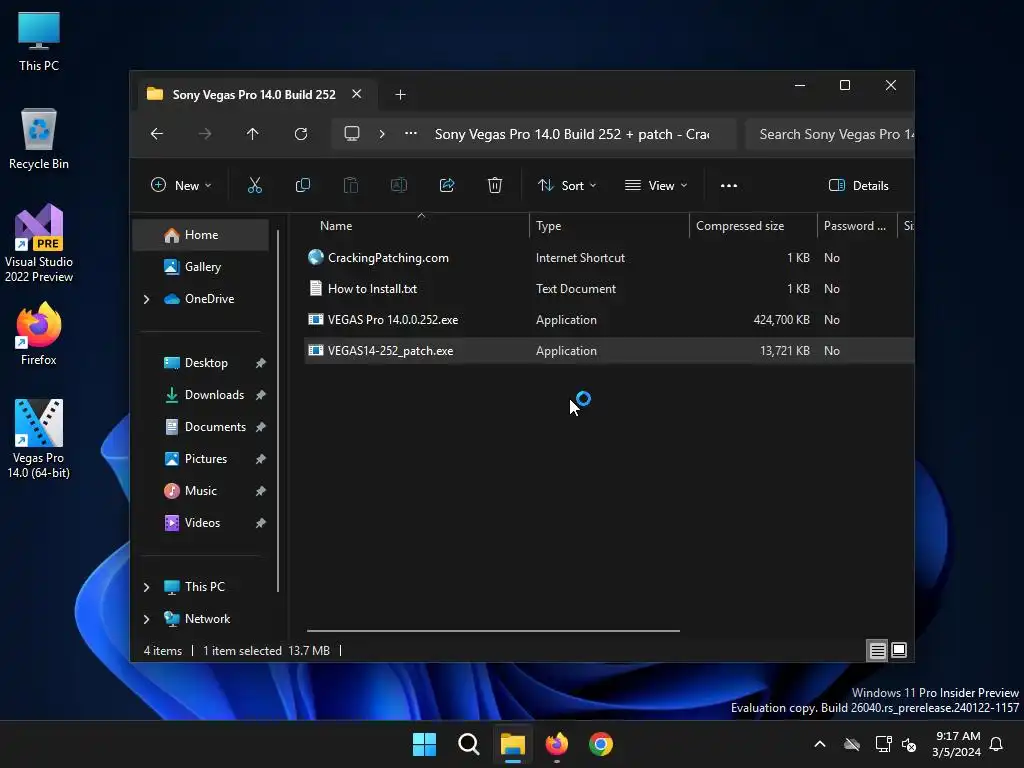Expand Network in navigation pane
Screen dimensions: 1024x768
click(146, 619)
